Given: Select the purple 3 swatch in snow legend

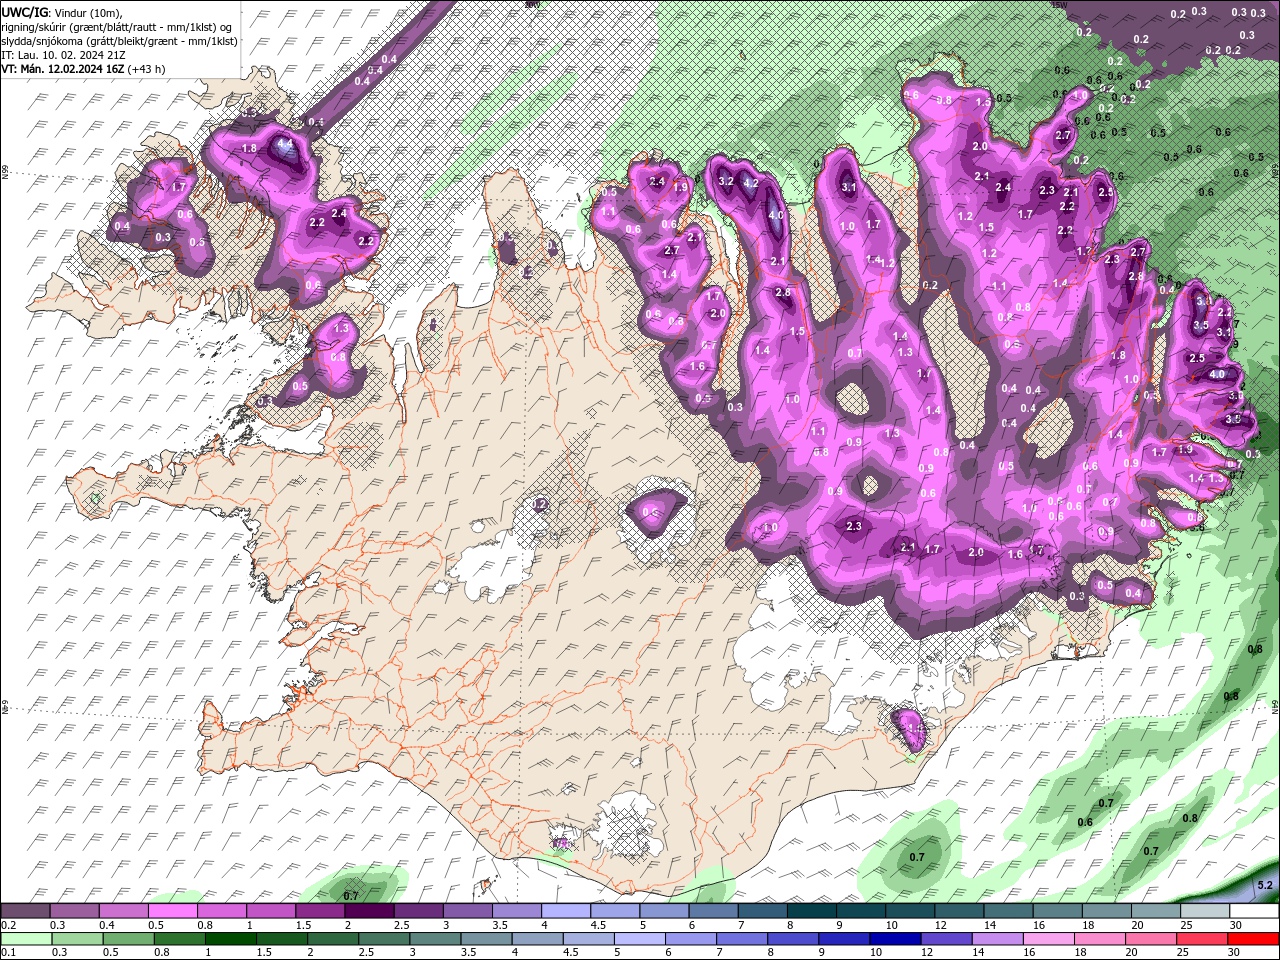Looking at the screenshot, I should [468, 911].
